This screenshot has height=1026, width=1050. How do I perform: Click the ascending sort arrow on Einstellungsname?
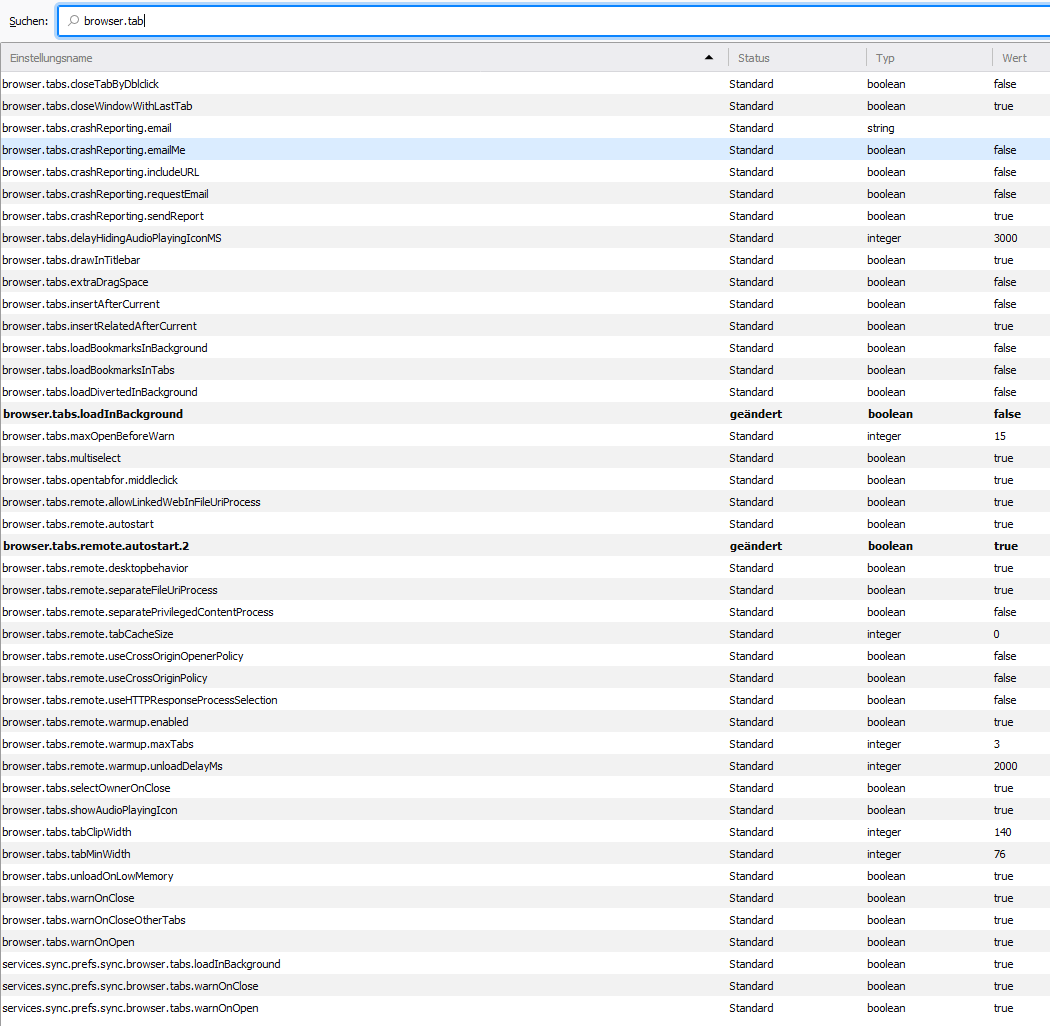coord(709,57)
